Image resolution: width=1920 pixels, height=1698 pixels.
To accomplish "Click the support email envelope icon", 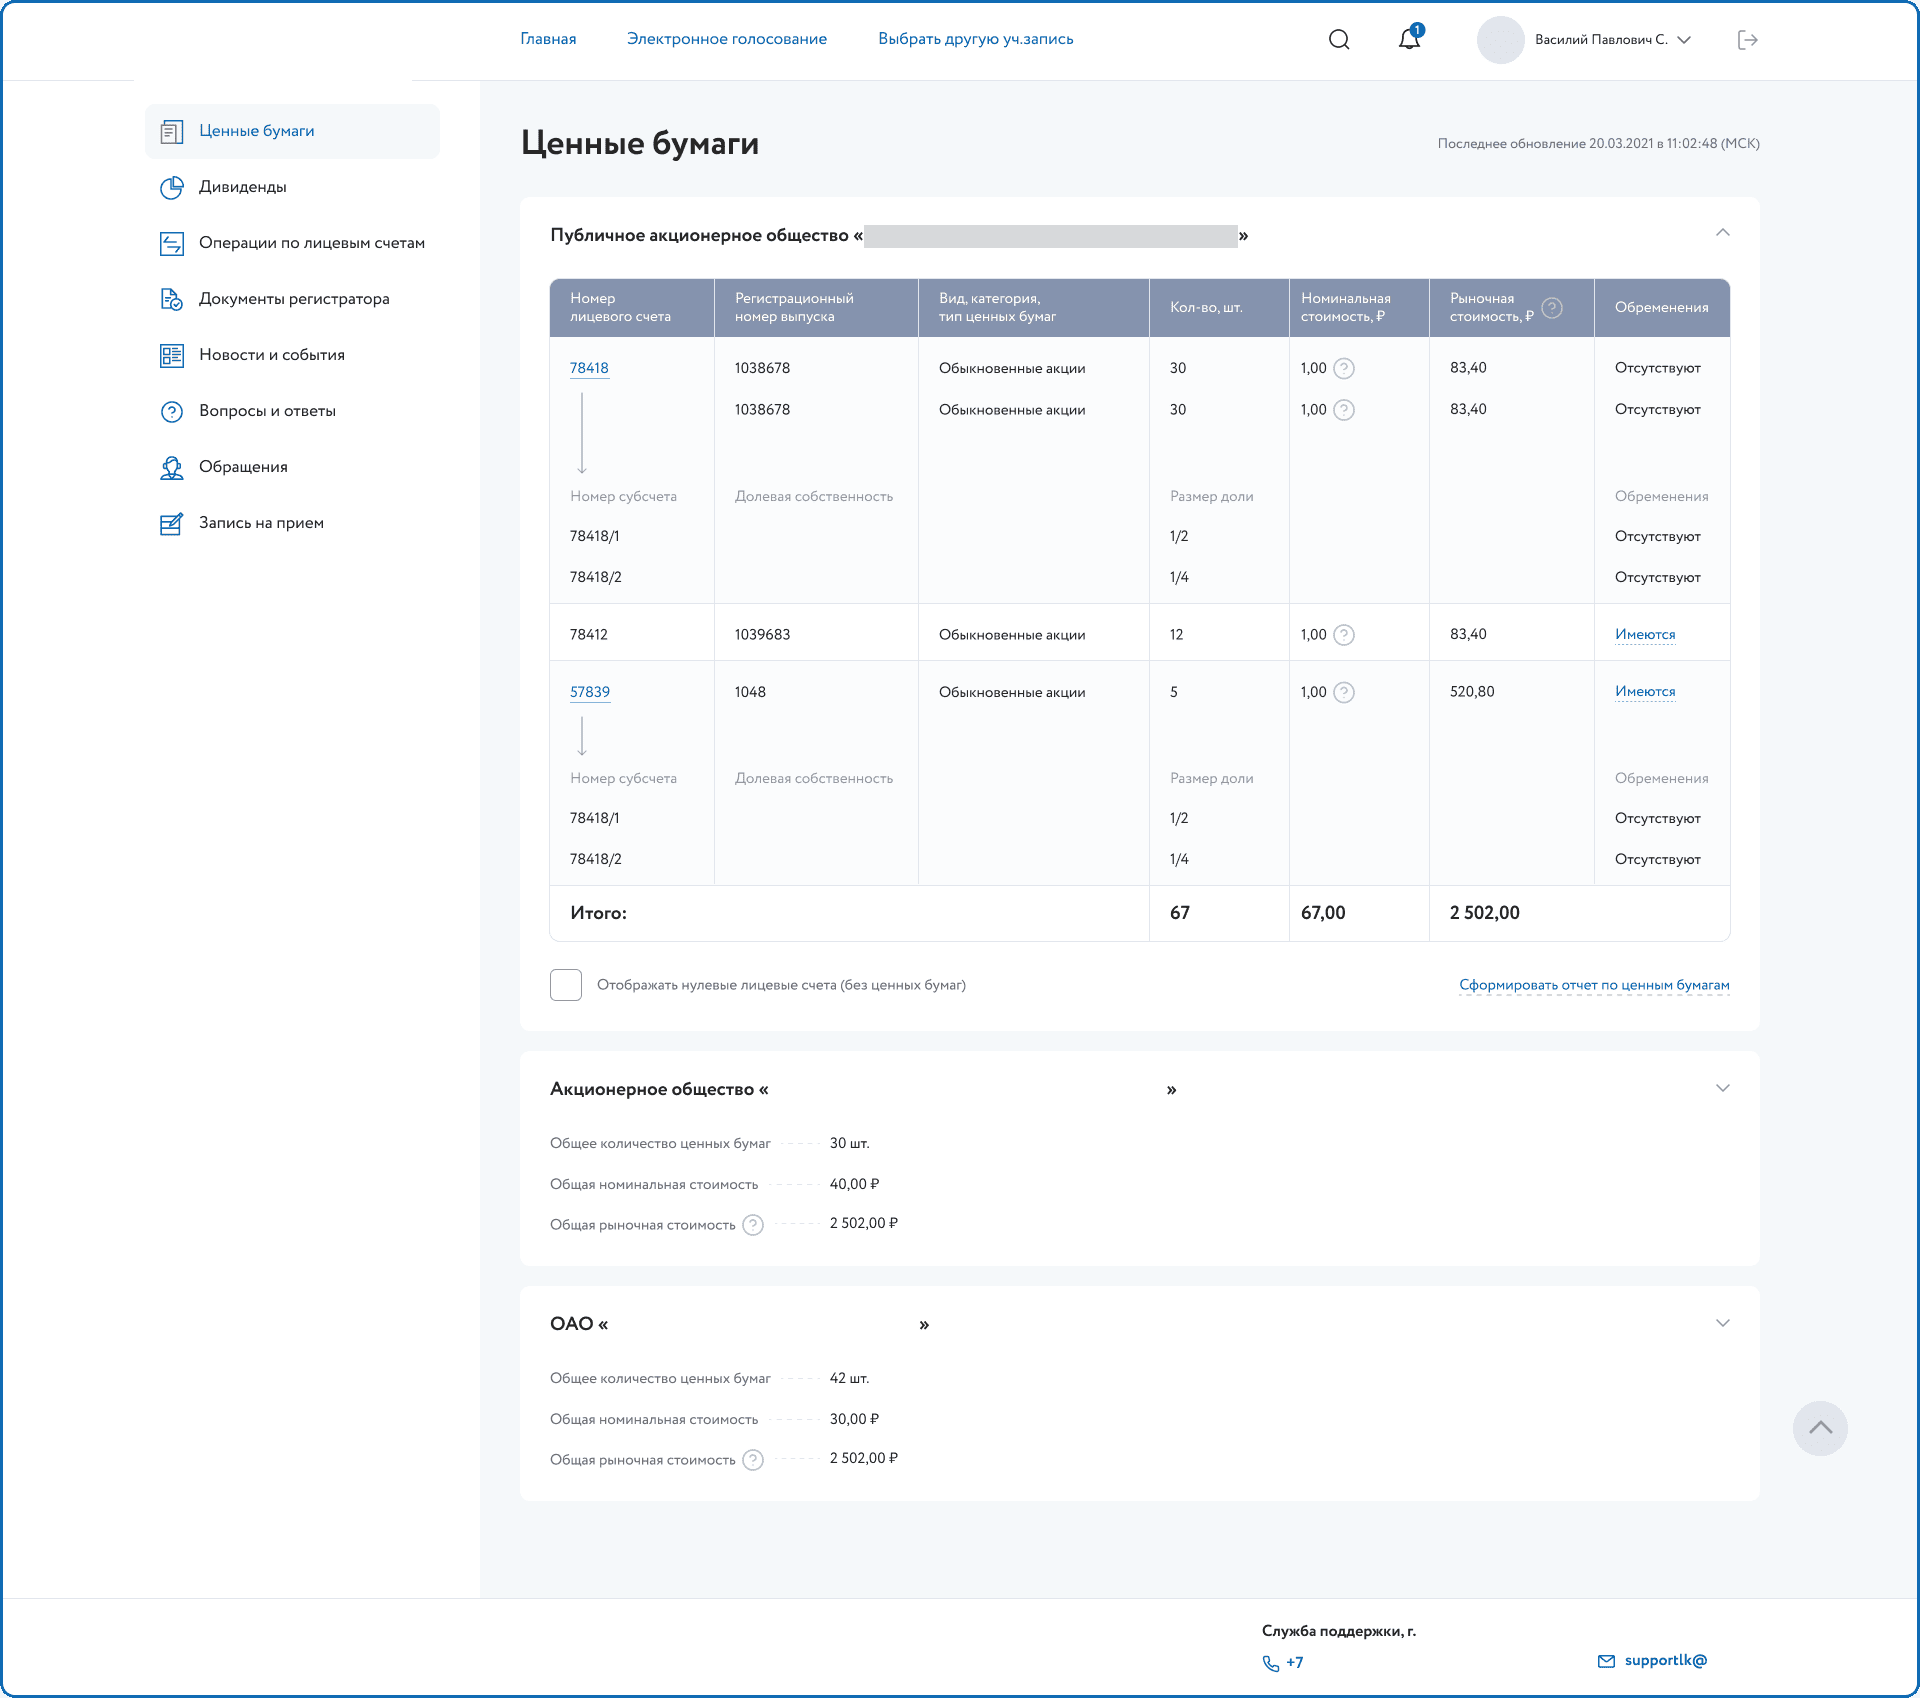I will pyautogui.click(x=1606, y=1661).
